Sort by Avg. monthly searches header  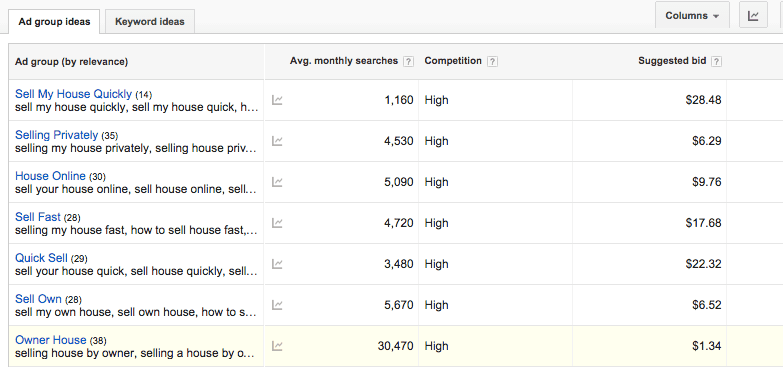[x=344, y=61]
